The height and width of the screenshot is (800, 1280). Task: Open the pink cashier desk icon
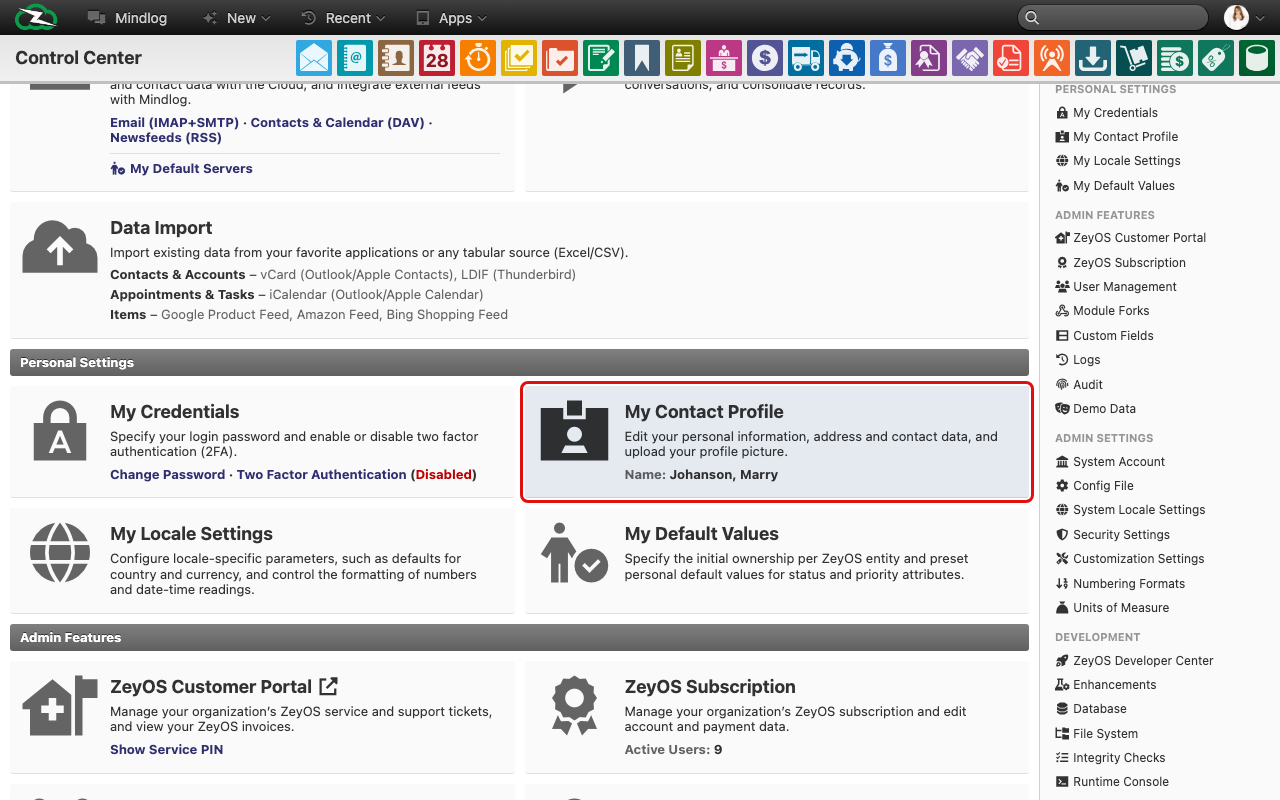pos(724,58)
